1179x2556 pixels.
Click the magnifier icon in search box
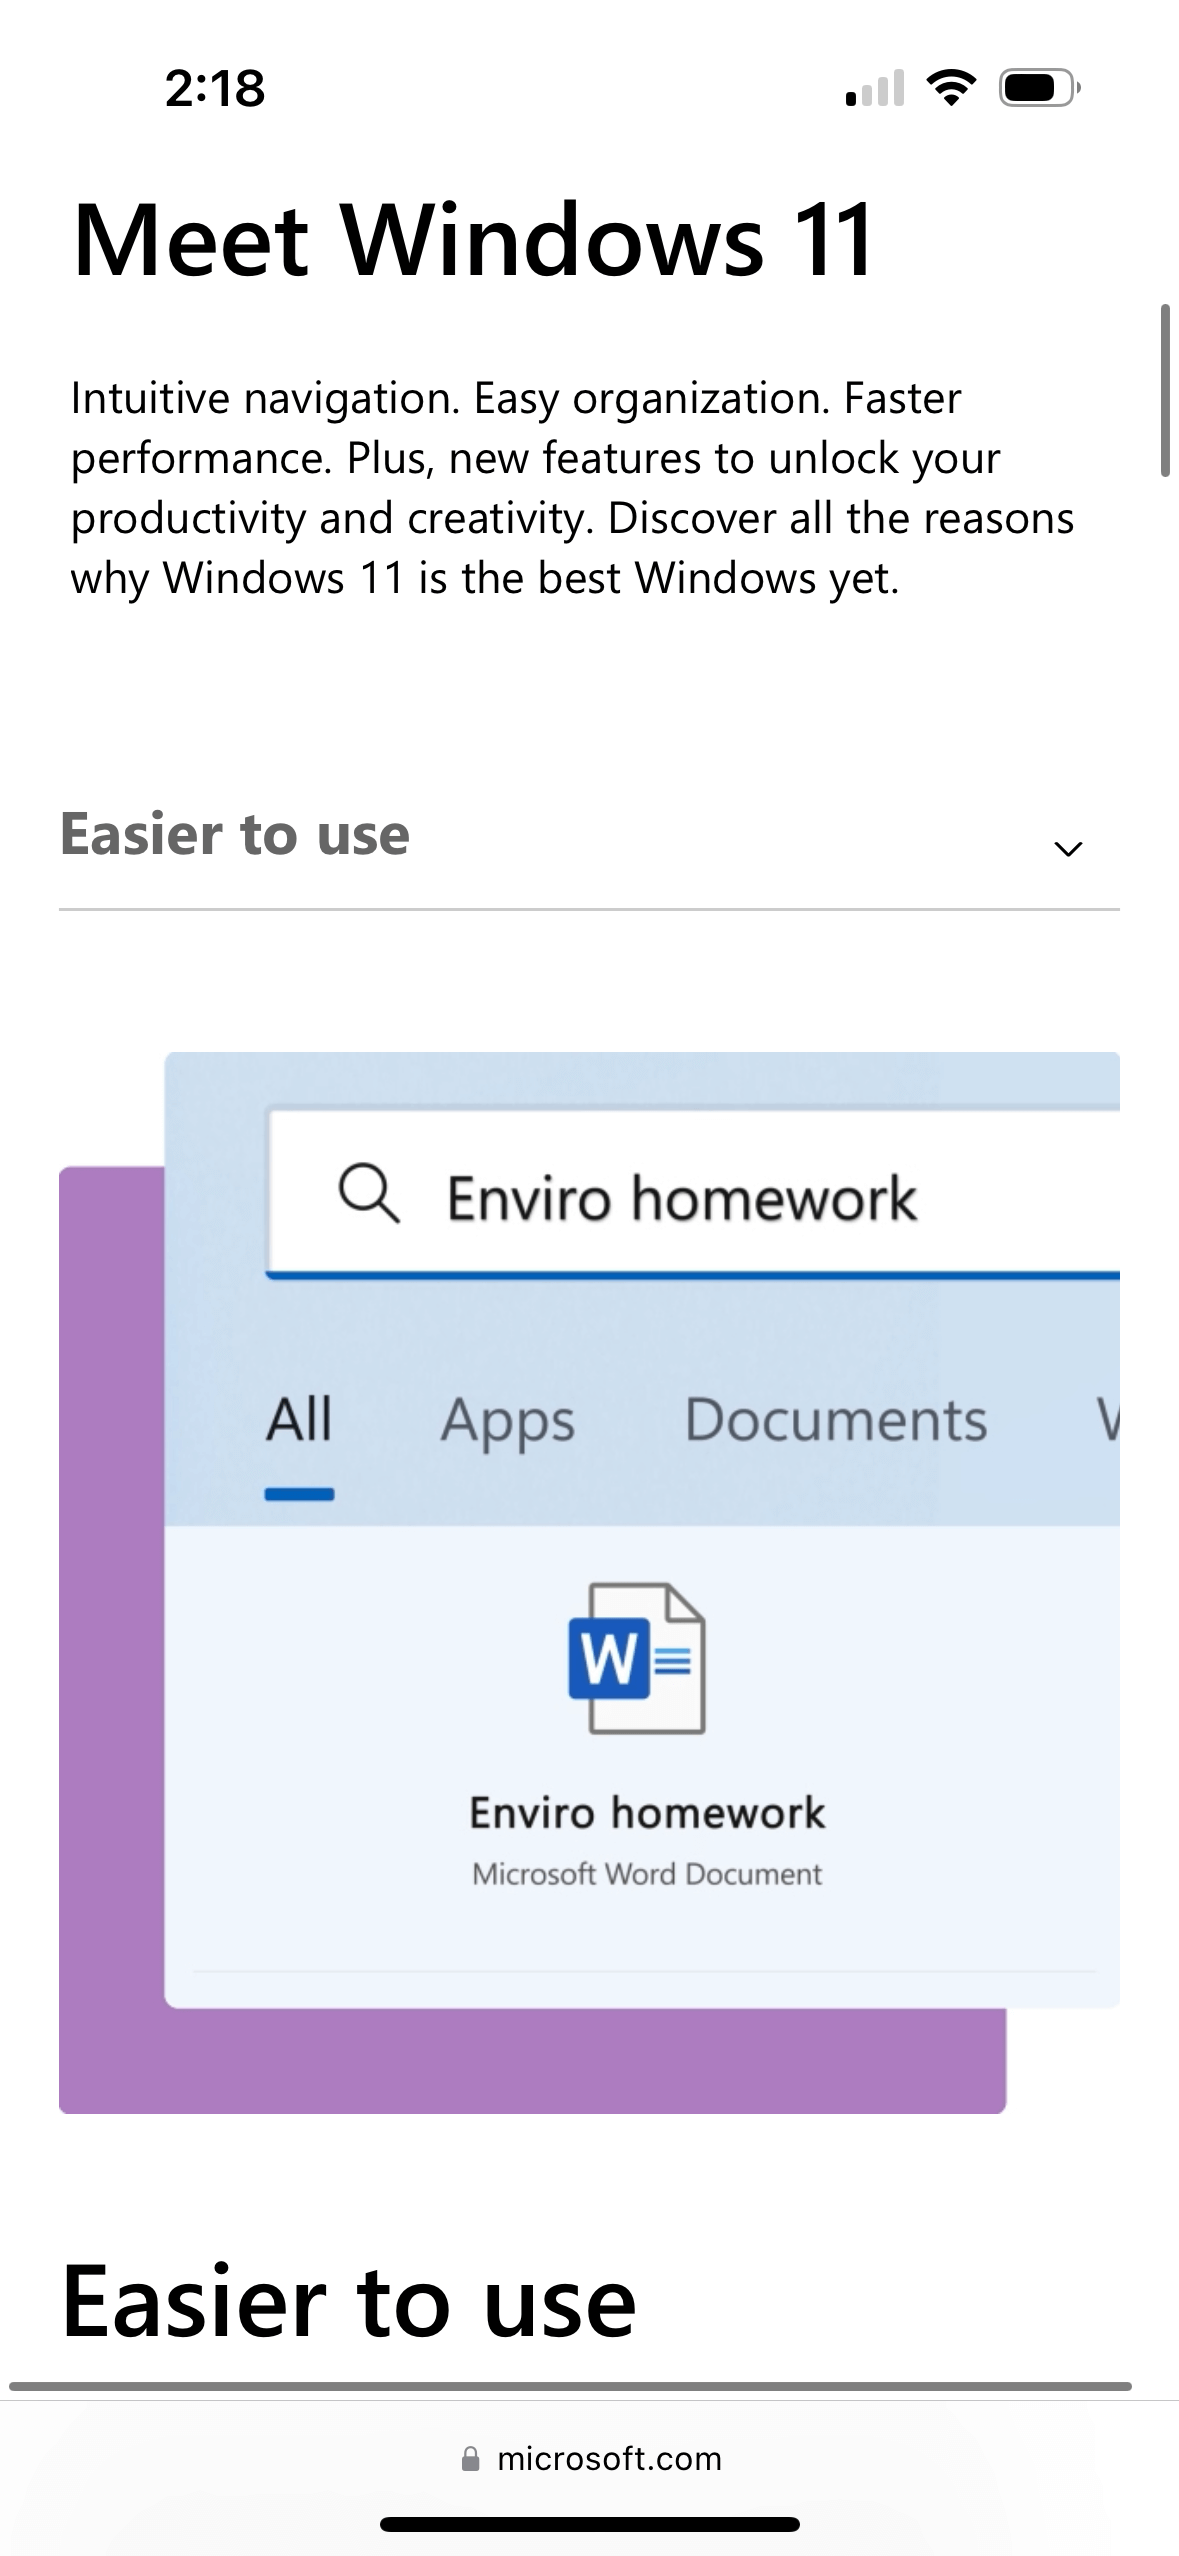369,1196
